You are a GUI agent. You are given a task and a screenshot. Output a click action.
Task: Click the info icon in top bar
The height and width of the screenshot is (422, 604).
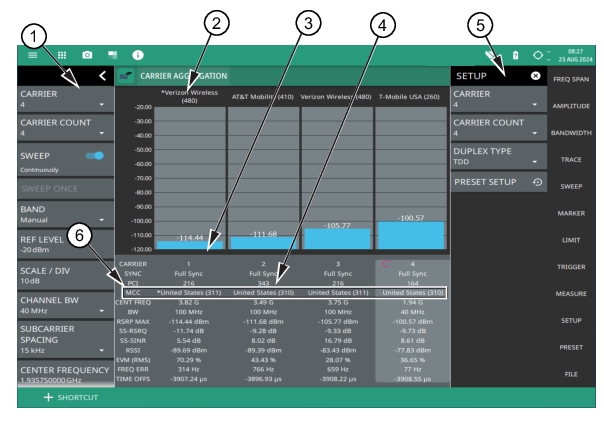(138, 53)
